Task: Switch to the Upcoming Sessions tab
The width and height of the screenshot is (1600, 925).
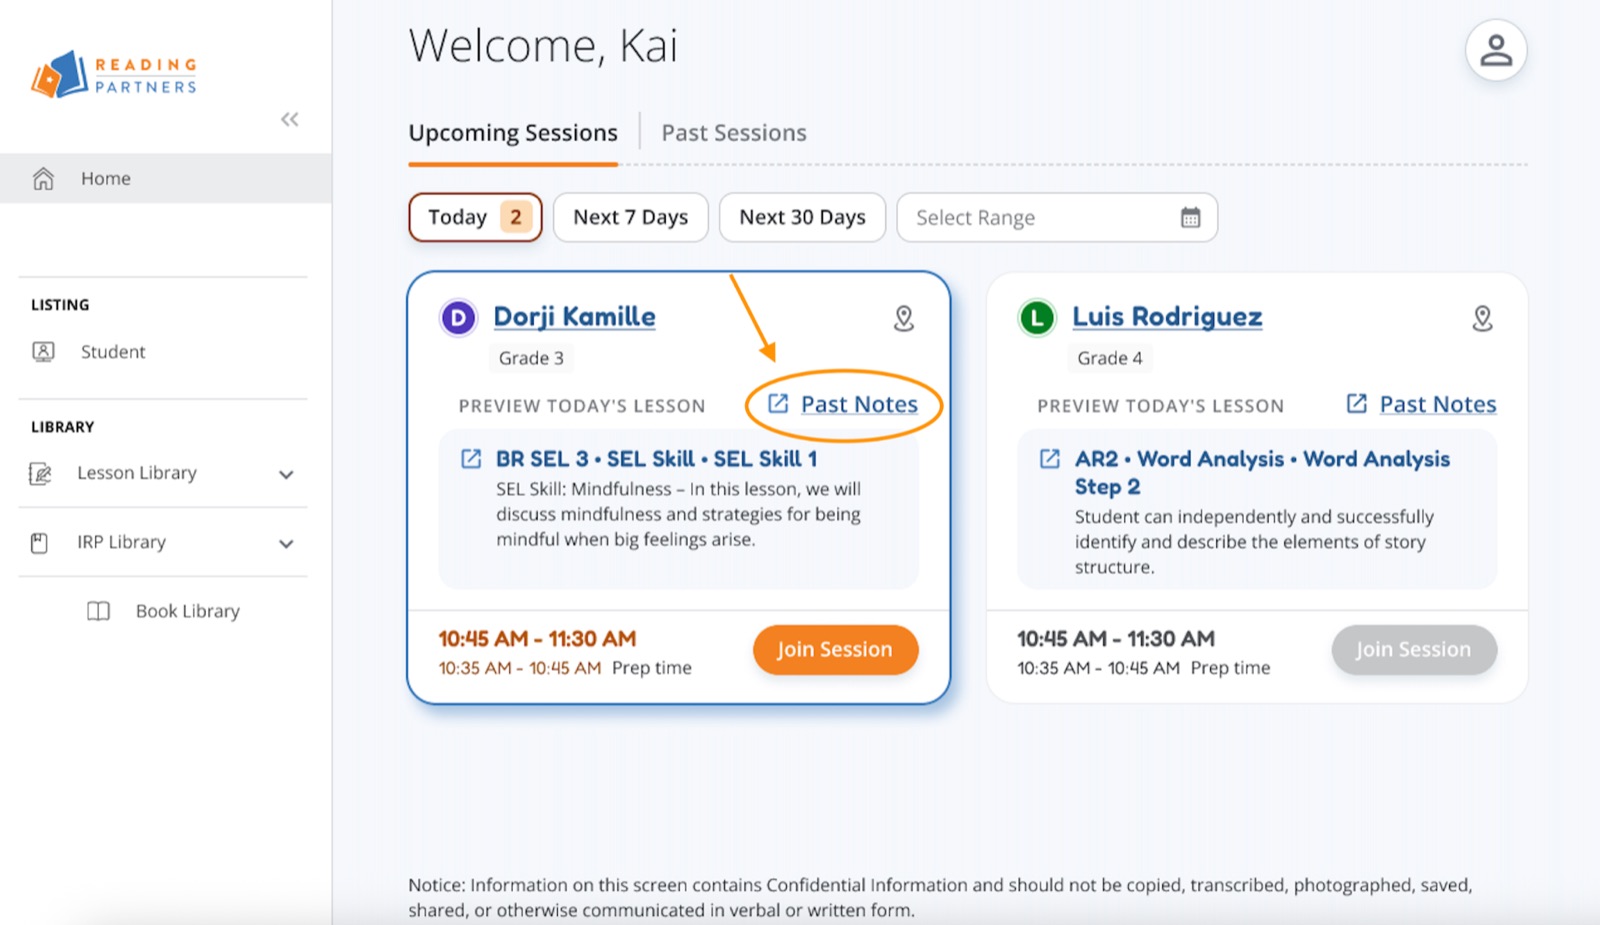Action: (x=513, y=133)
